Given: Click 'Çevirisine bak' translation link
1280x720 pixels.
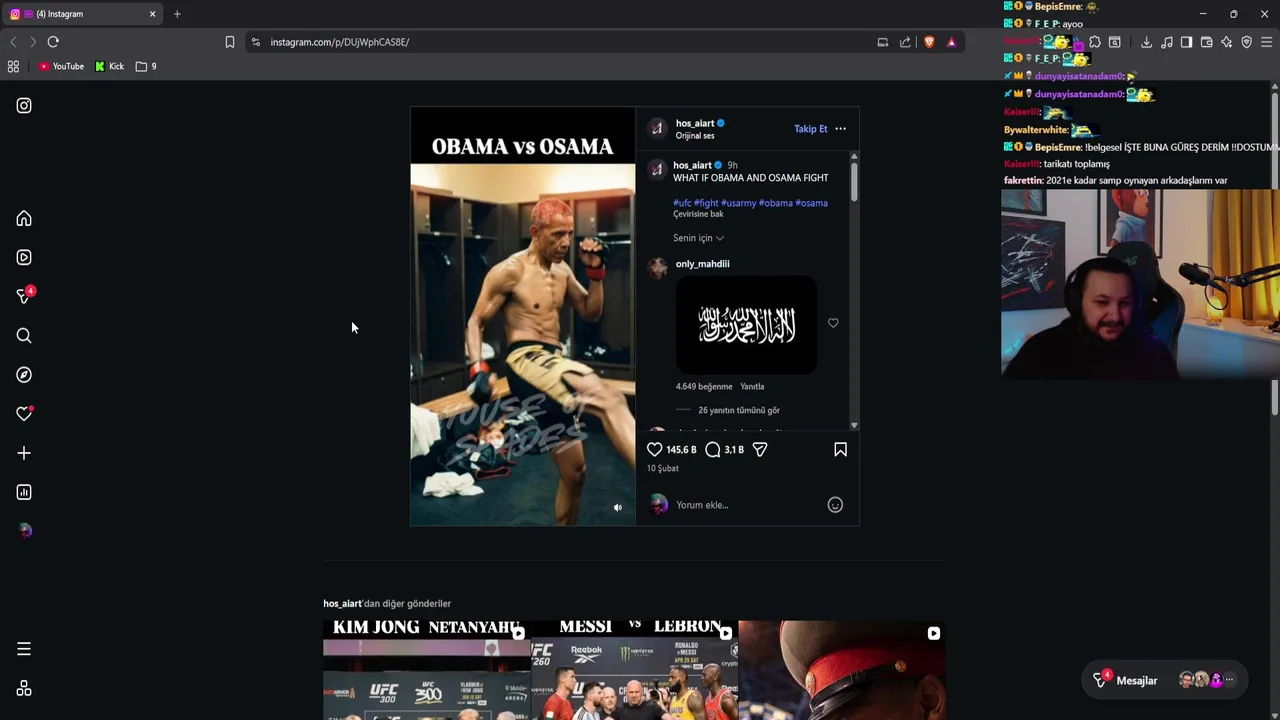Looking at the screenshot, I should tap(698, 214).
